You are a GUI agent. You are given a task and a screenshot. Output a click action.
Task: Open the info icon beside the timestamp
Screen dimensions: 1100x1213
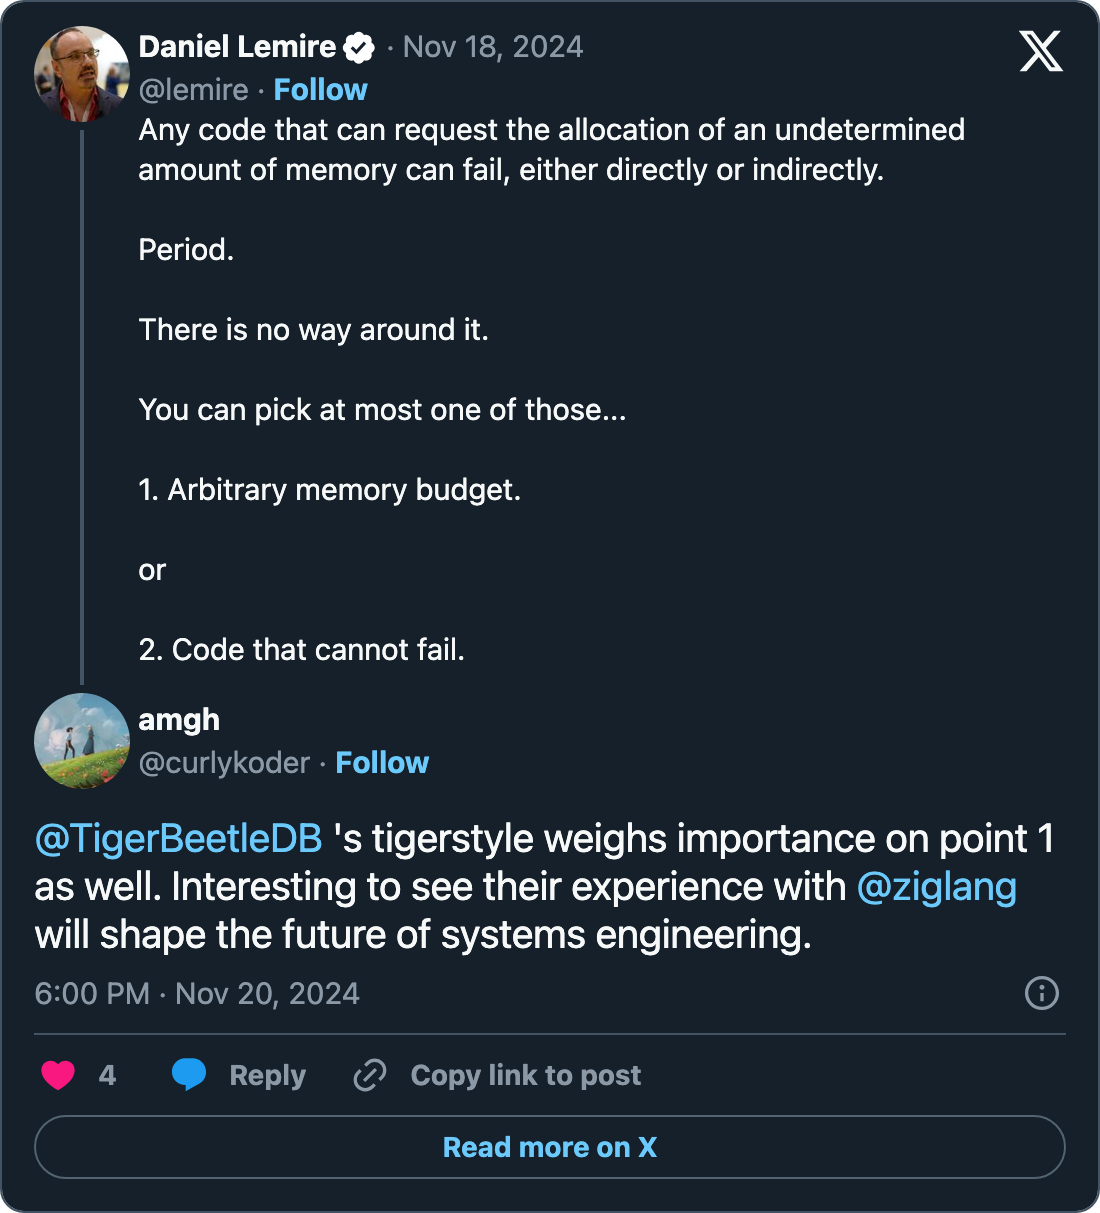click(1042, 993)
